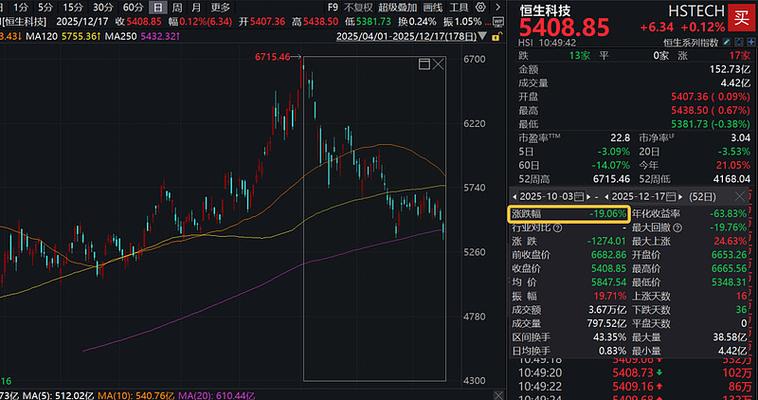The width and height of the screenshot is (758, 400).
Task: Click the 10:49:20 tick trade row
Action: coord(634,373)
